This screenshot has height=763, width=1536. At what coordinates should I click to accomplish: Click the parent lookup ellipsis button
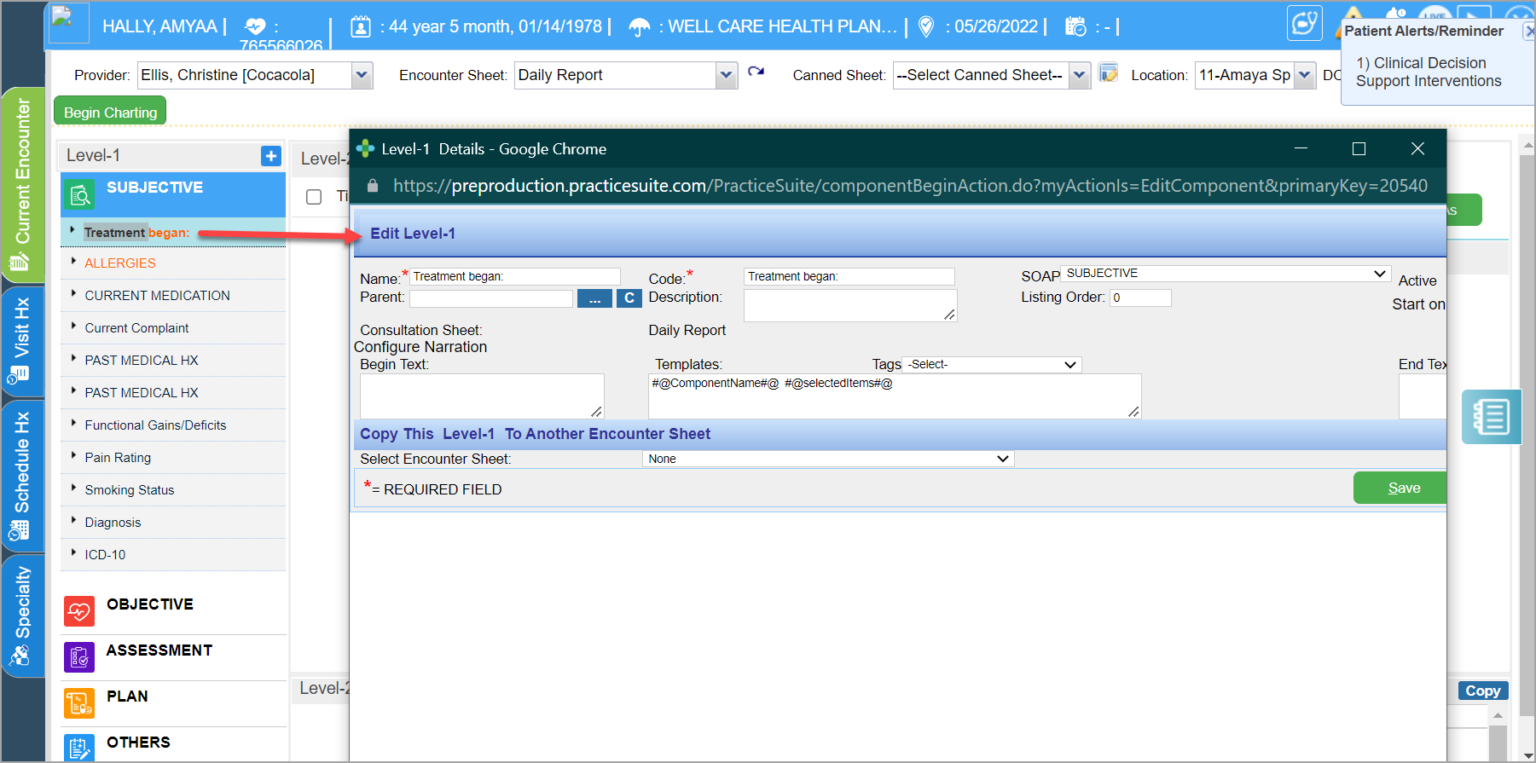coord(594,298)
